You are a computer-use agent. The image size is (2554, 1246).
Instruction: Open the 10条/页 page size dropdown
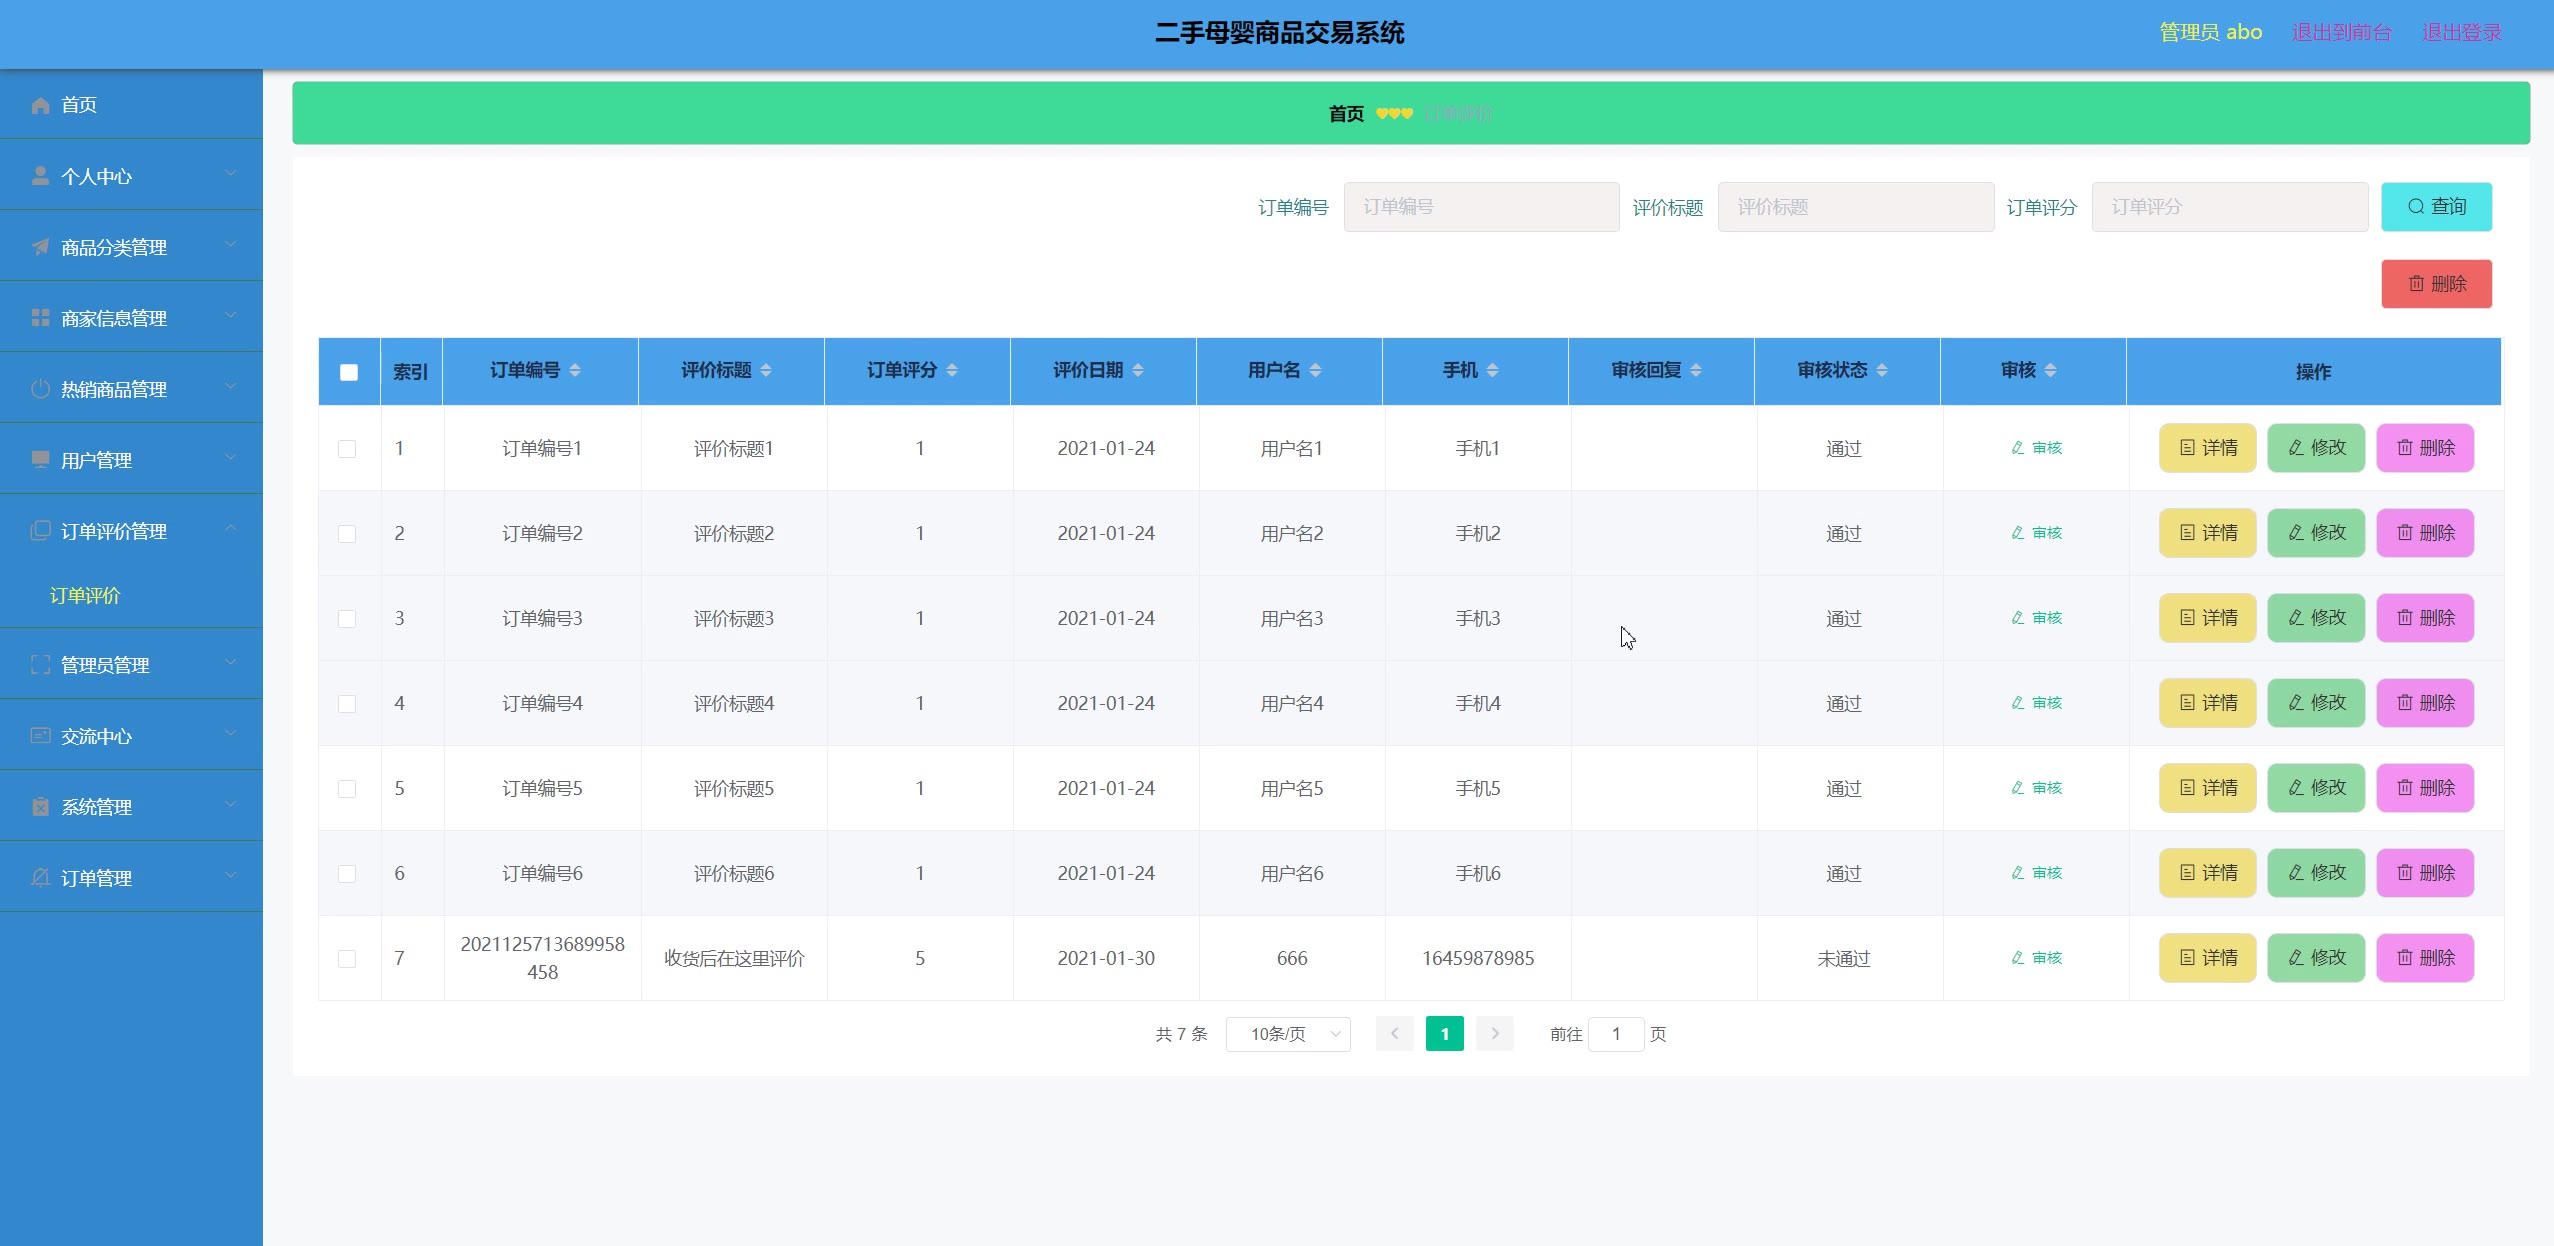[x=1288, y=1034]
